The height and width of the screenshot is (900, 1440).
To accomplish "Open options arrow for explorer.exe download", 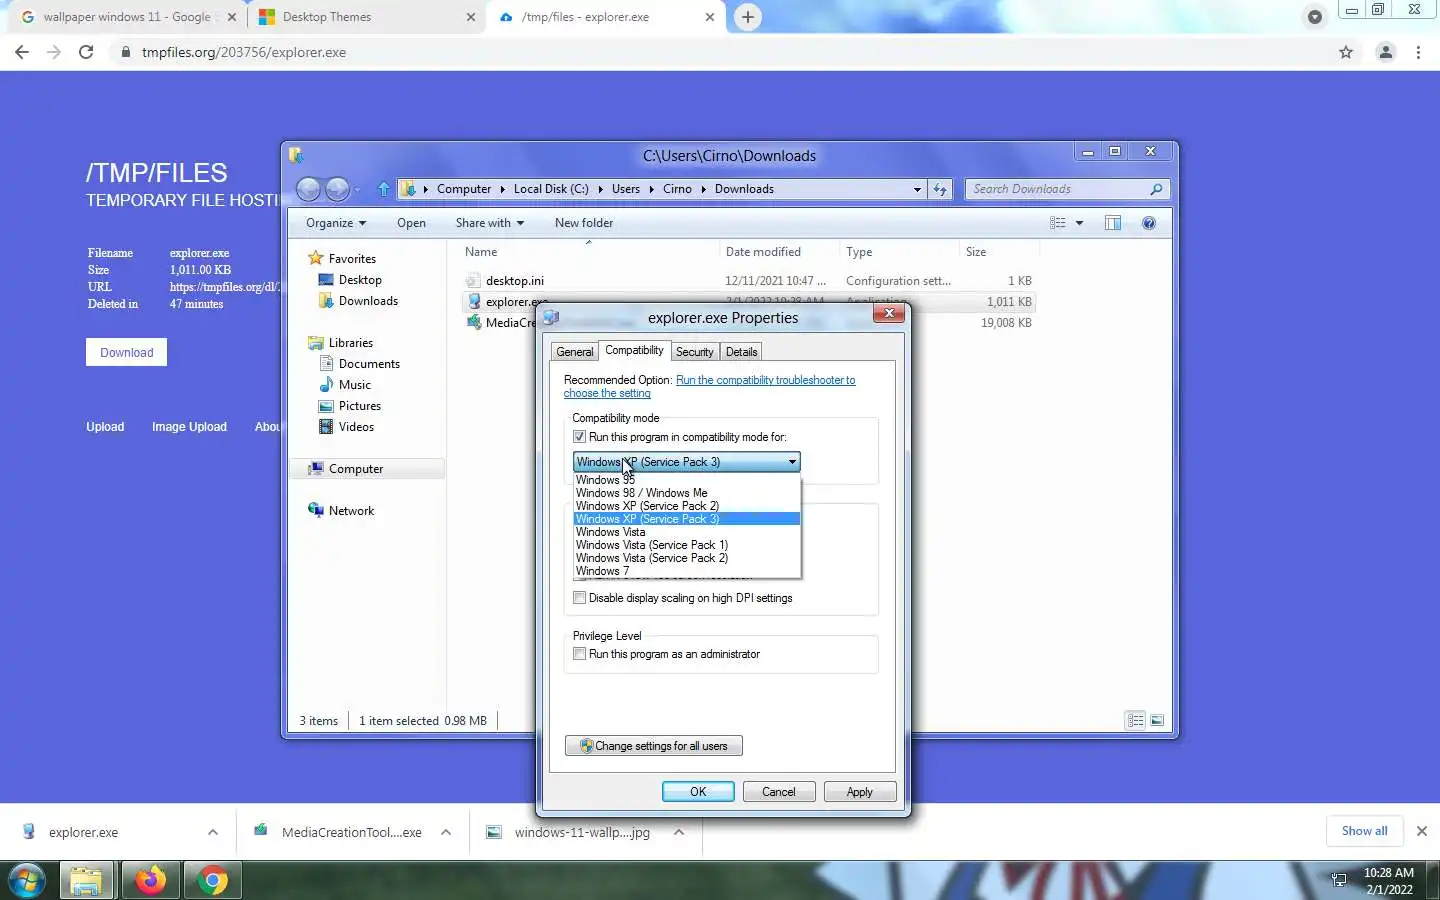I will click(x=213, y=832).
